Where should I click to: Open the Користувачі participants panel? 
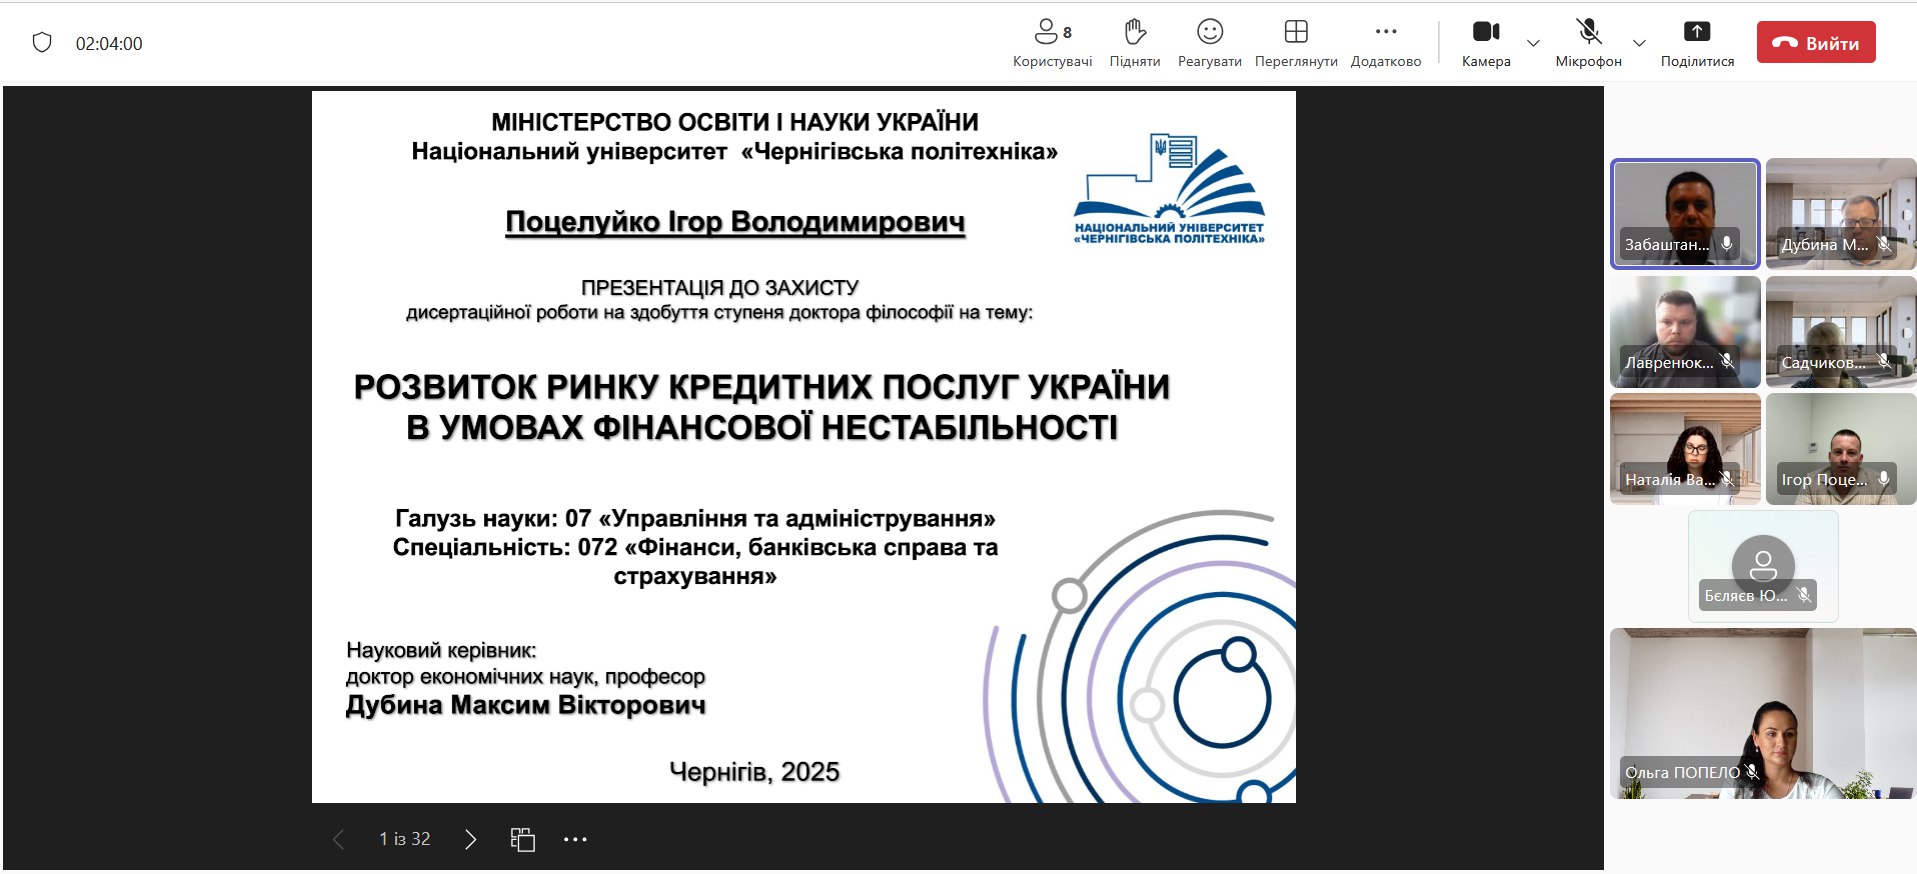(1052, 44)
